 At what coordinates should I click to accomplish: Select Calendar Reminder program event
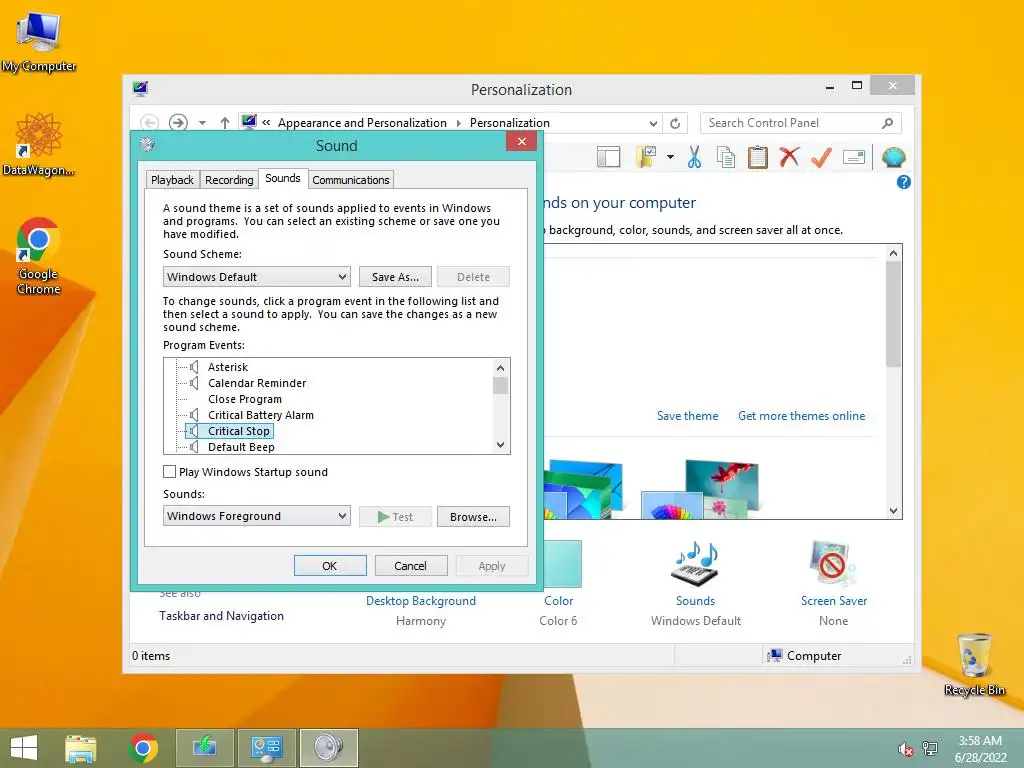[257, 383]
